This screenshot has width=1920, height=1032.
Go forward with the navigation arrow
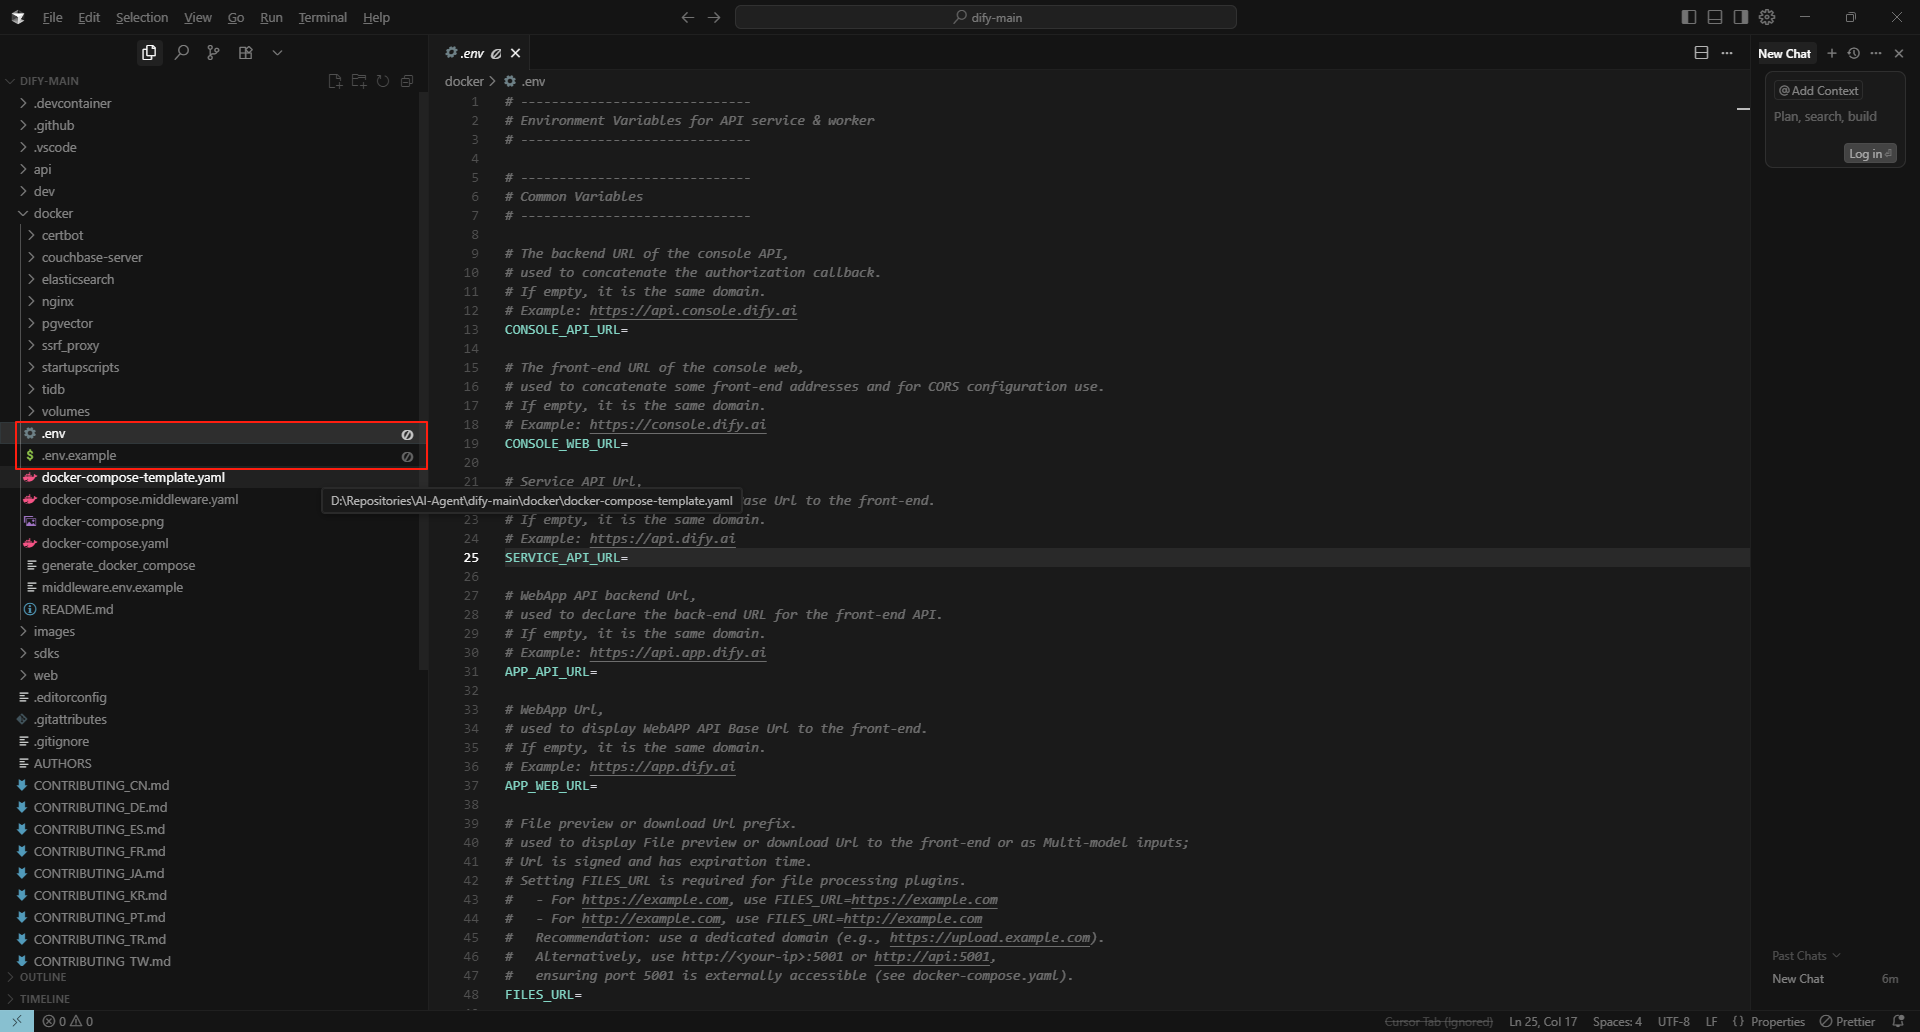[714, 17]
